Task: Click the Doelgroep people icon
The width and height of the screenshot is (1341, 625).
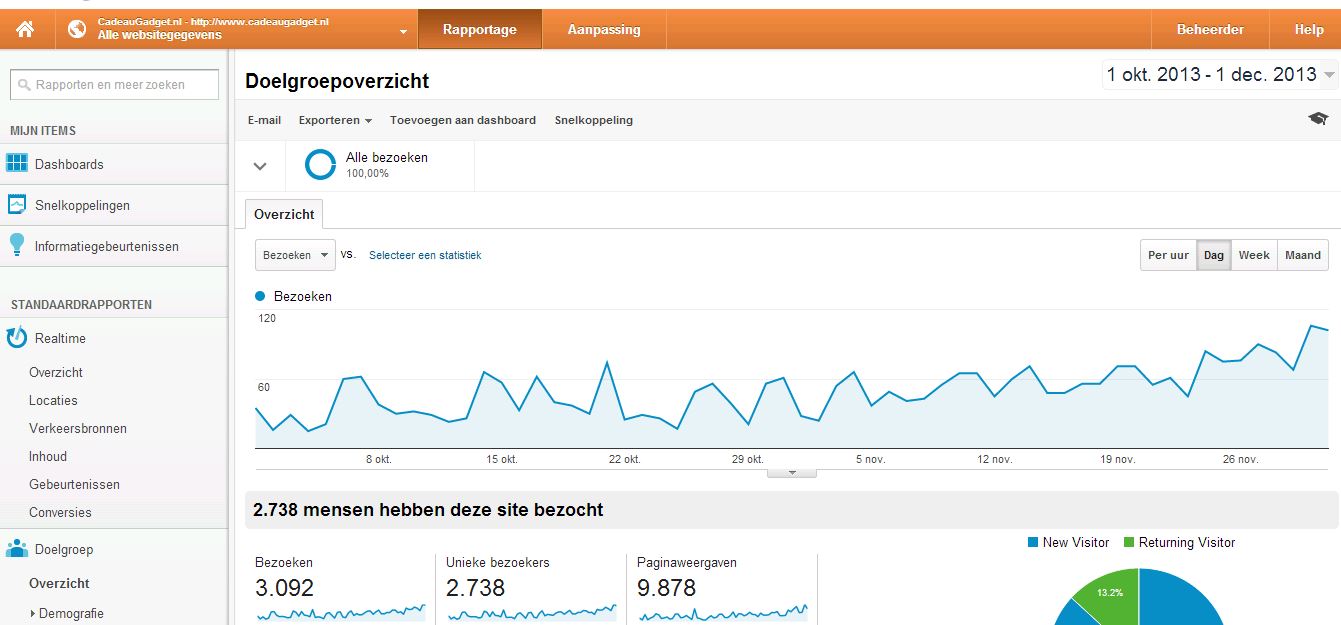Action: click(17, 549)
